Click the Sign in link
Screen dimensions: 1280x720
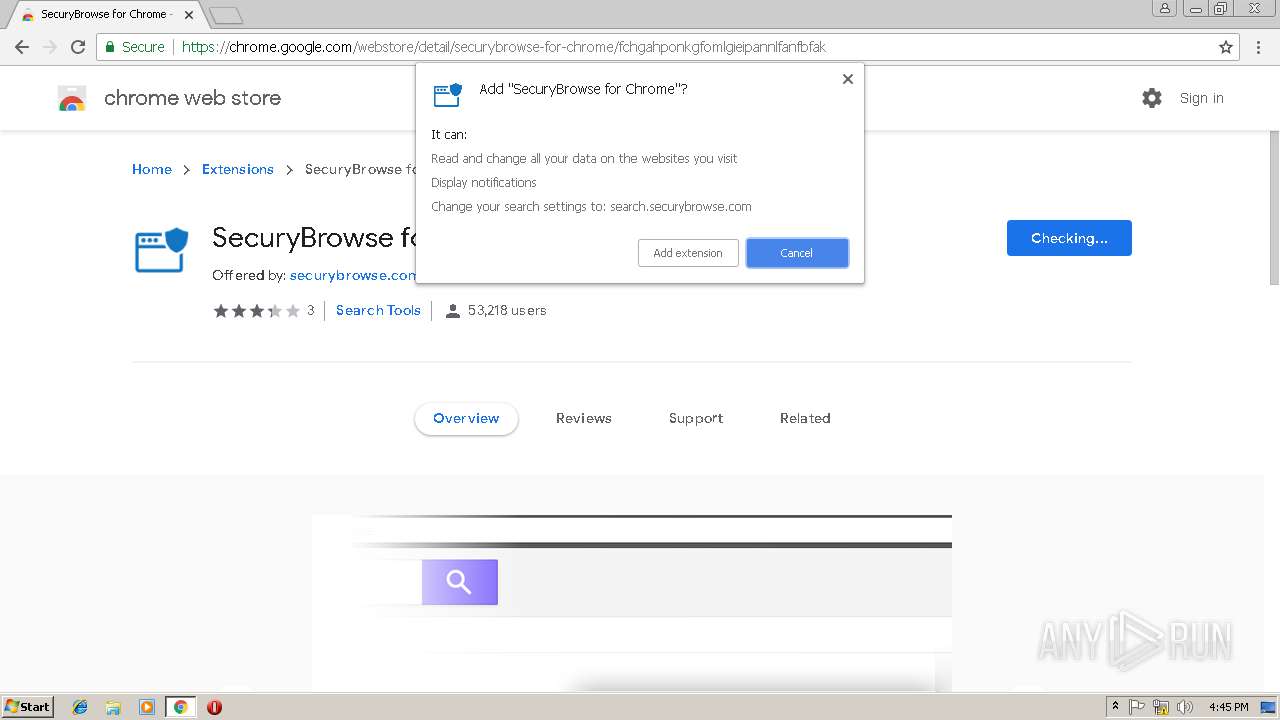point(1201,98)
